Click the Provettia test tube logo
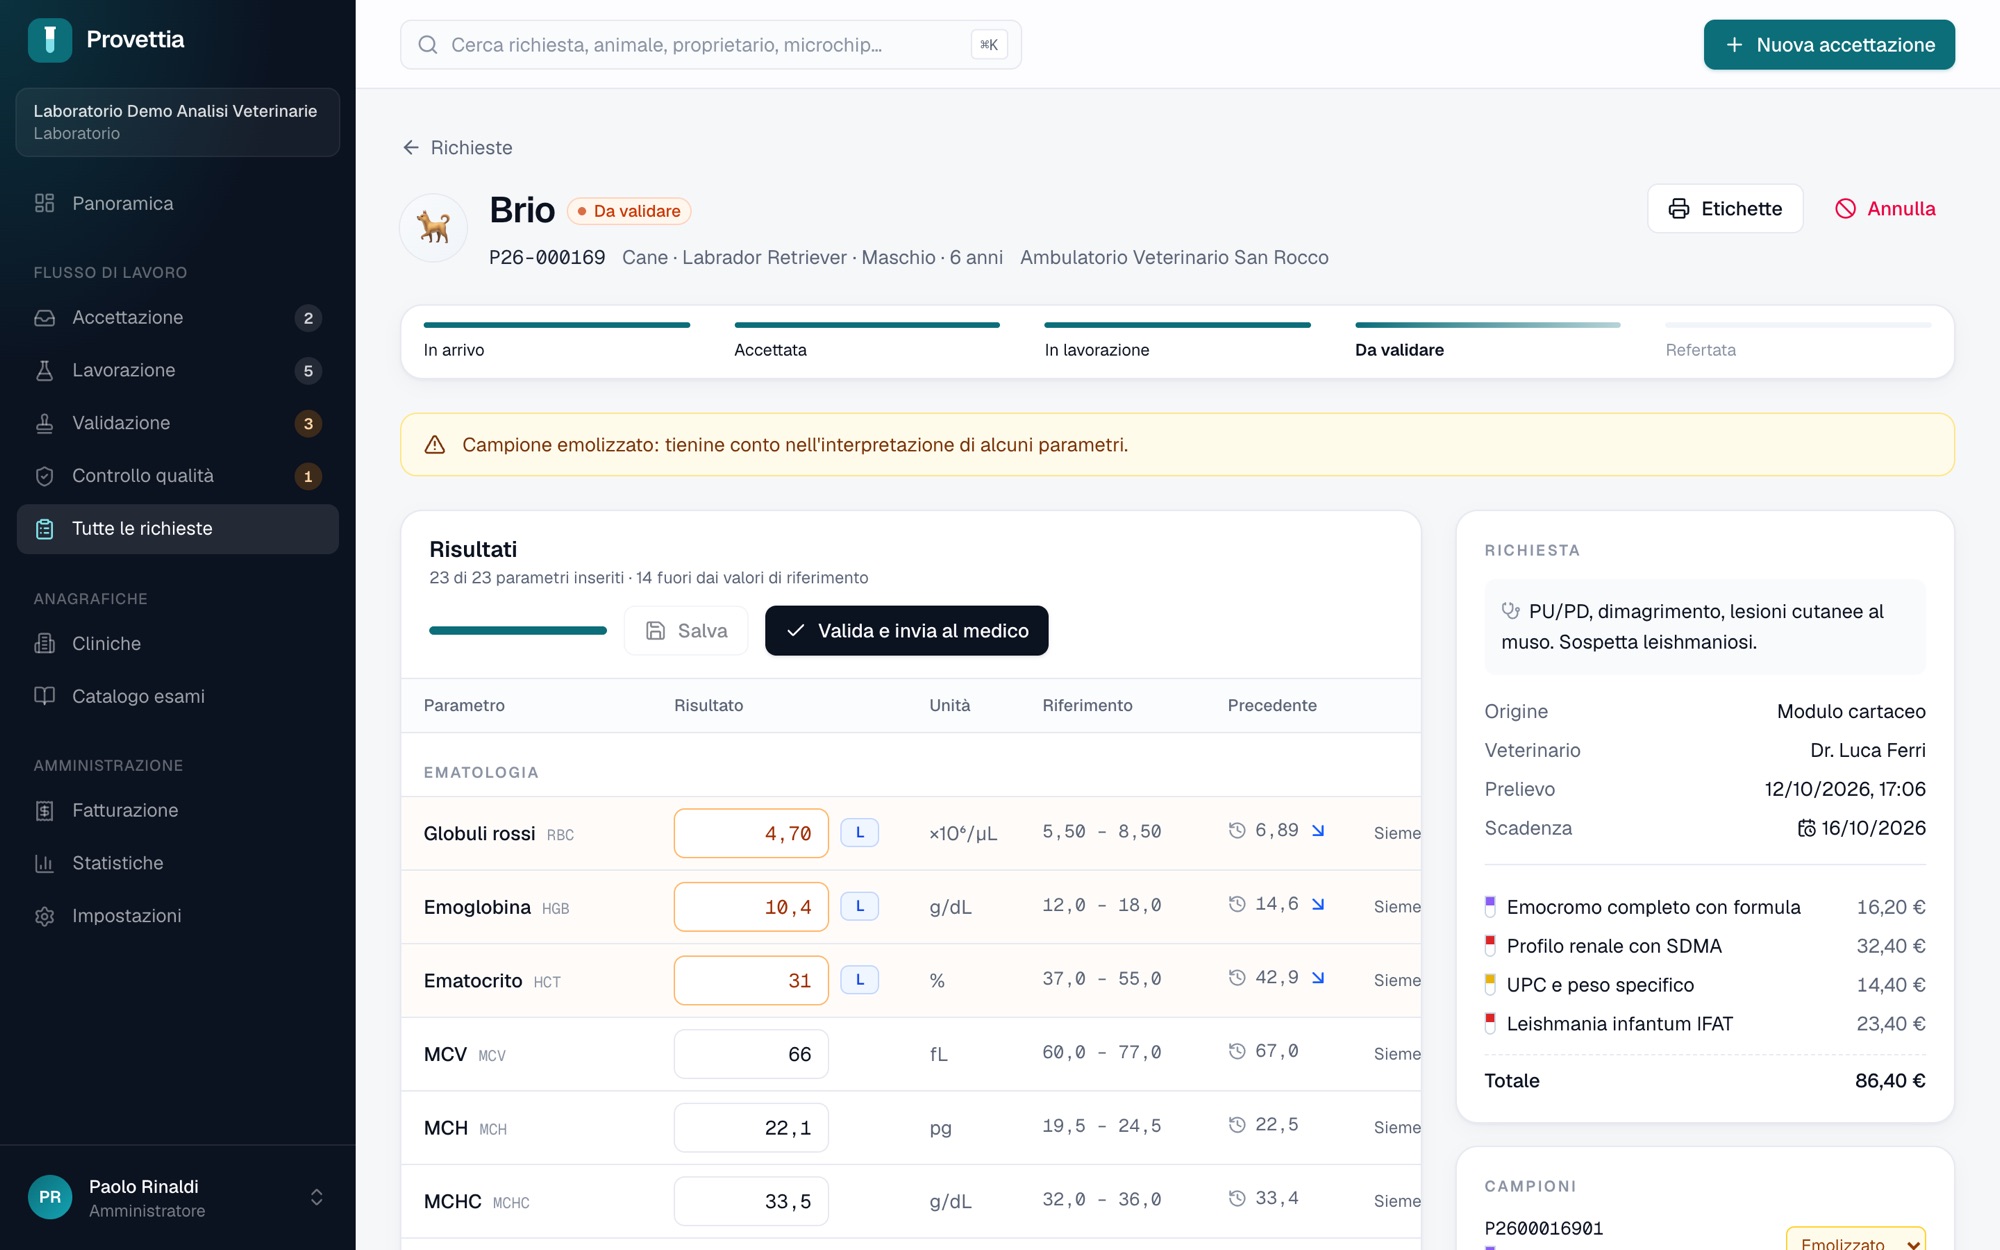The image size is (2000, 1250). coord(50,40)
